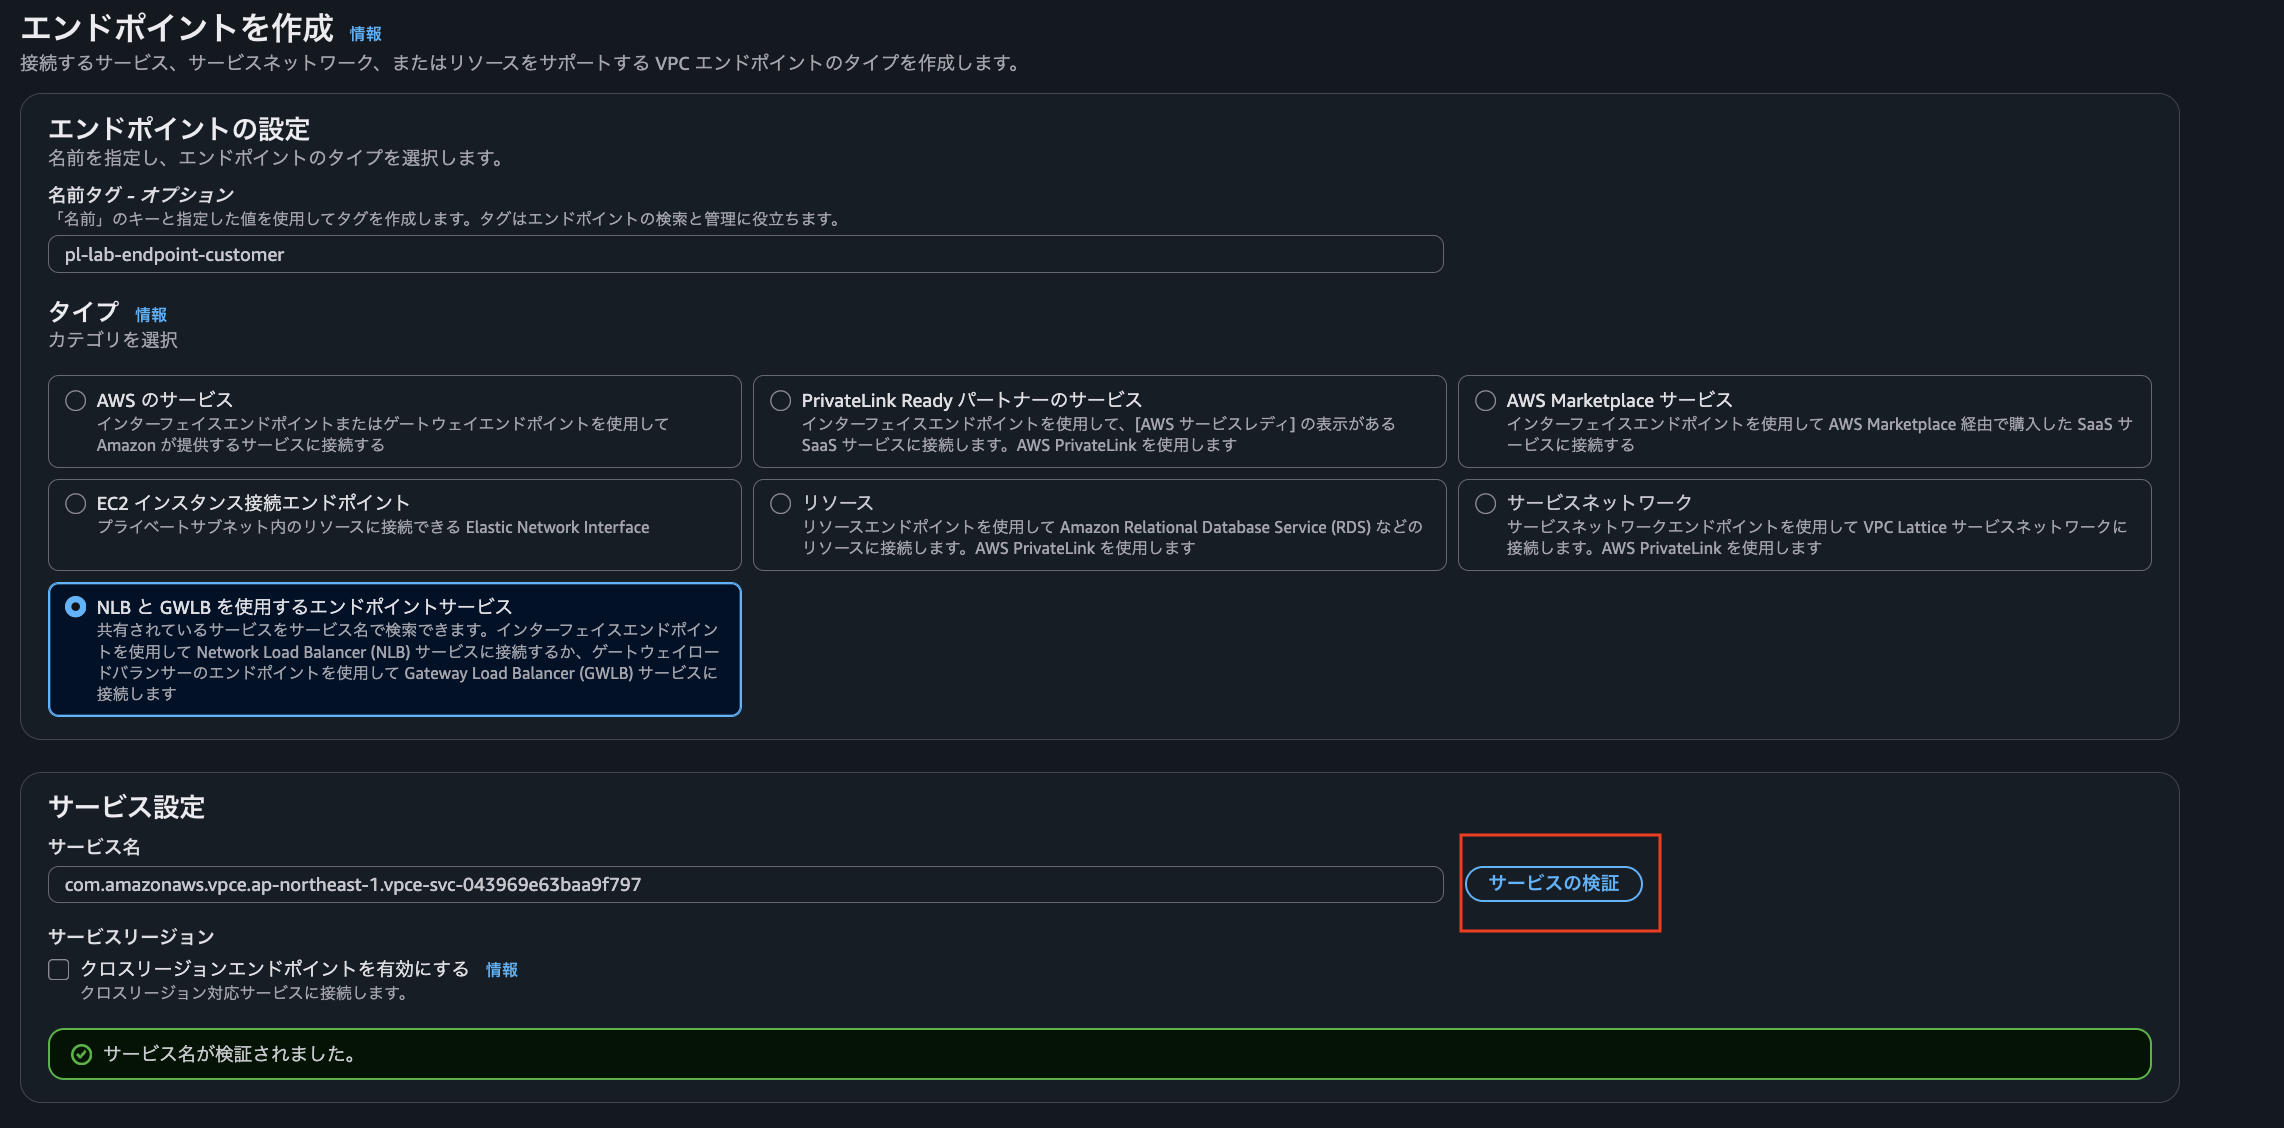The height and width of the screenshot is (1128, 2284).
Task: Select the AWS Marketplace サービス category
Action: pyautogui.click(x=1488, y=400)
